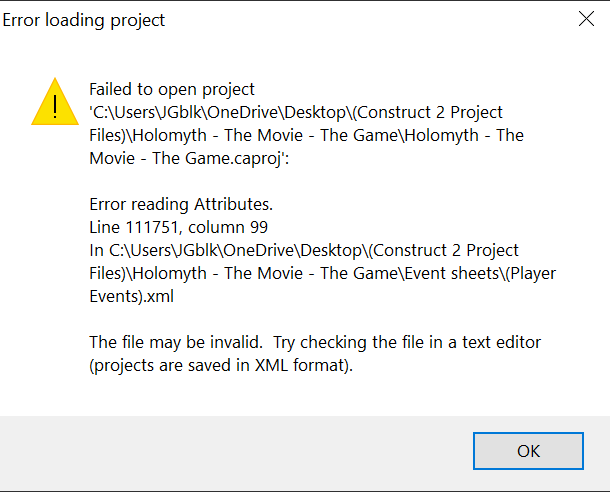Click the 'Error loading project' title text

84,20
